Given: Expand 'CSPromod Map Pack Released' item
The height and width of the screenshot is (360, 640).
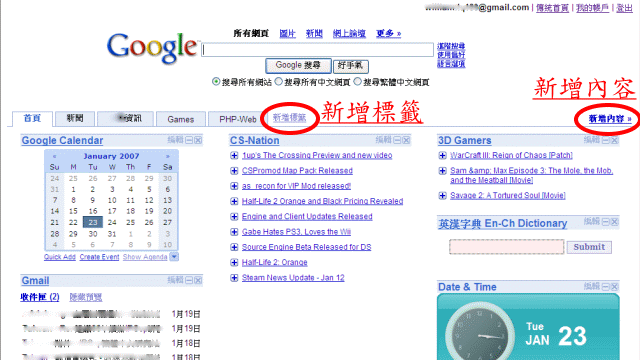Looking at the screenshot, I should 234,171.
